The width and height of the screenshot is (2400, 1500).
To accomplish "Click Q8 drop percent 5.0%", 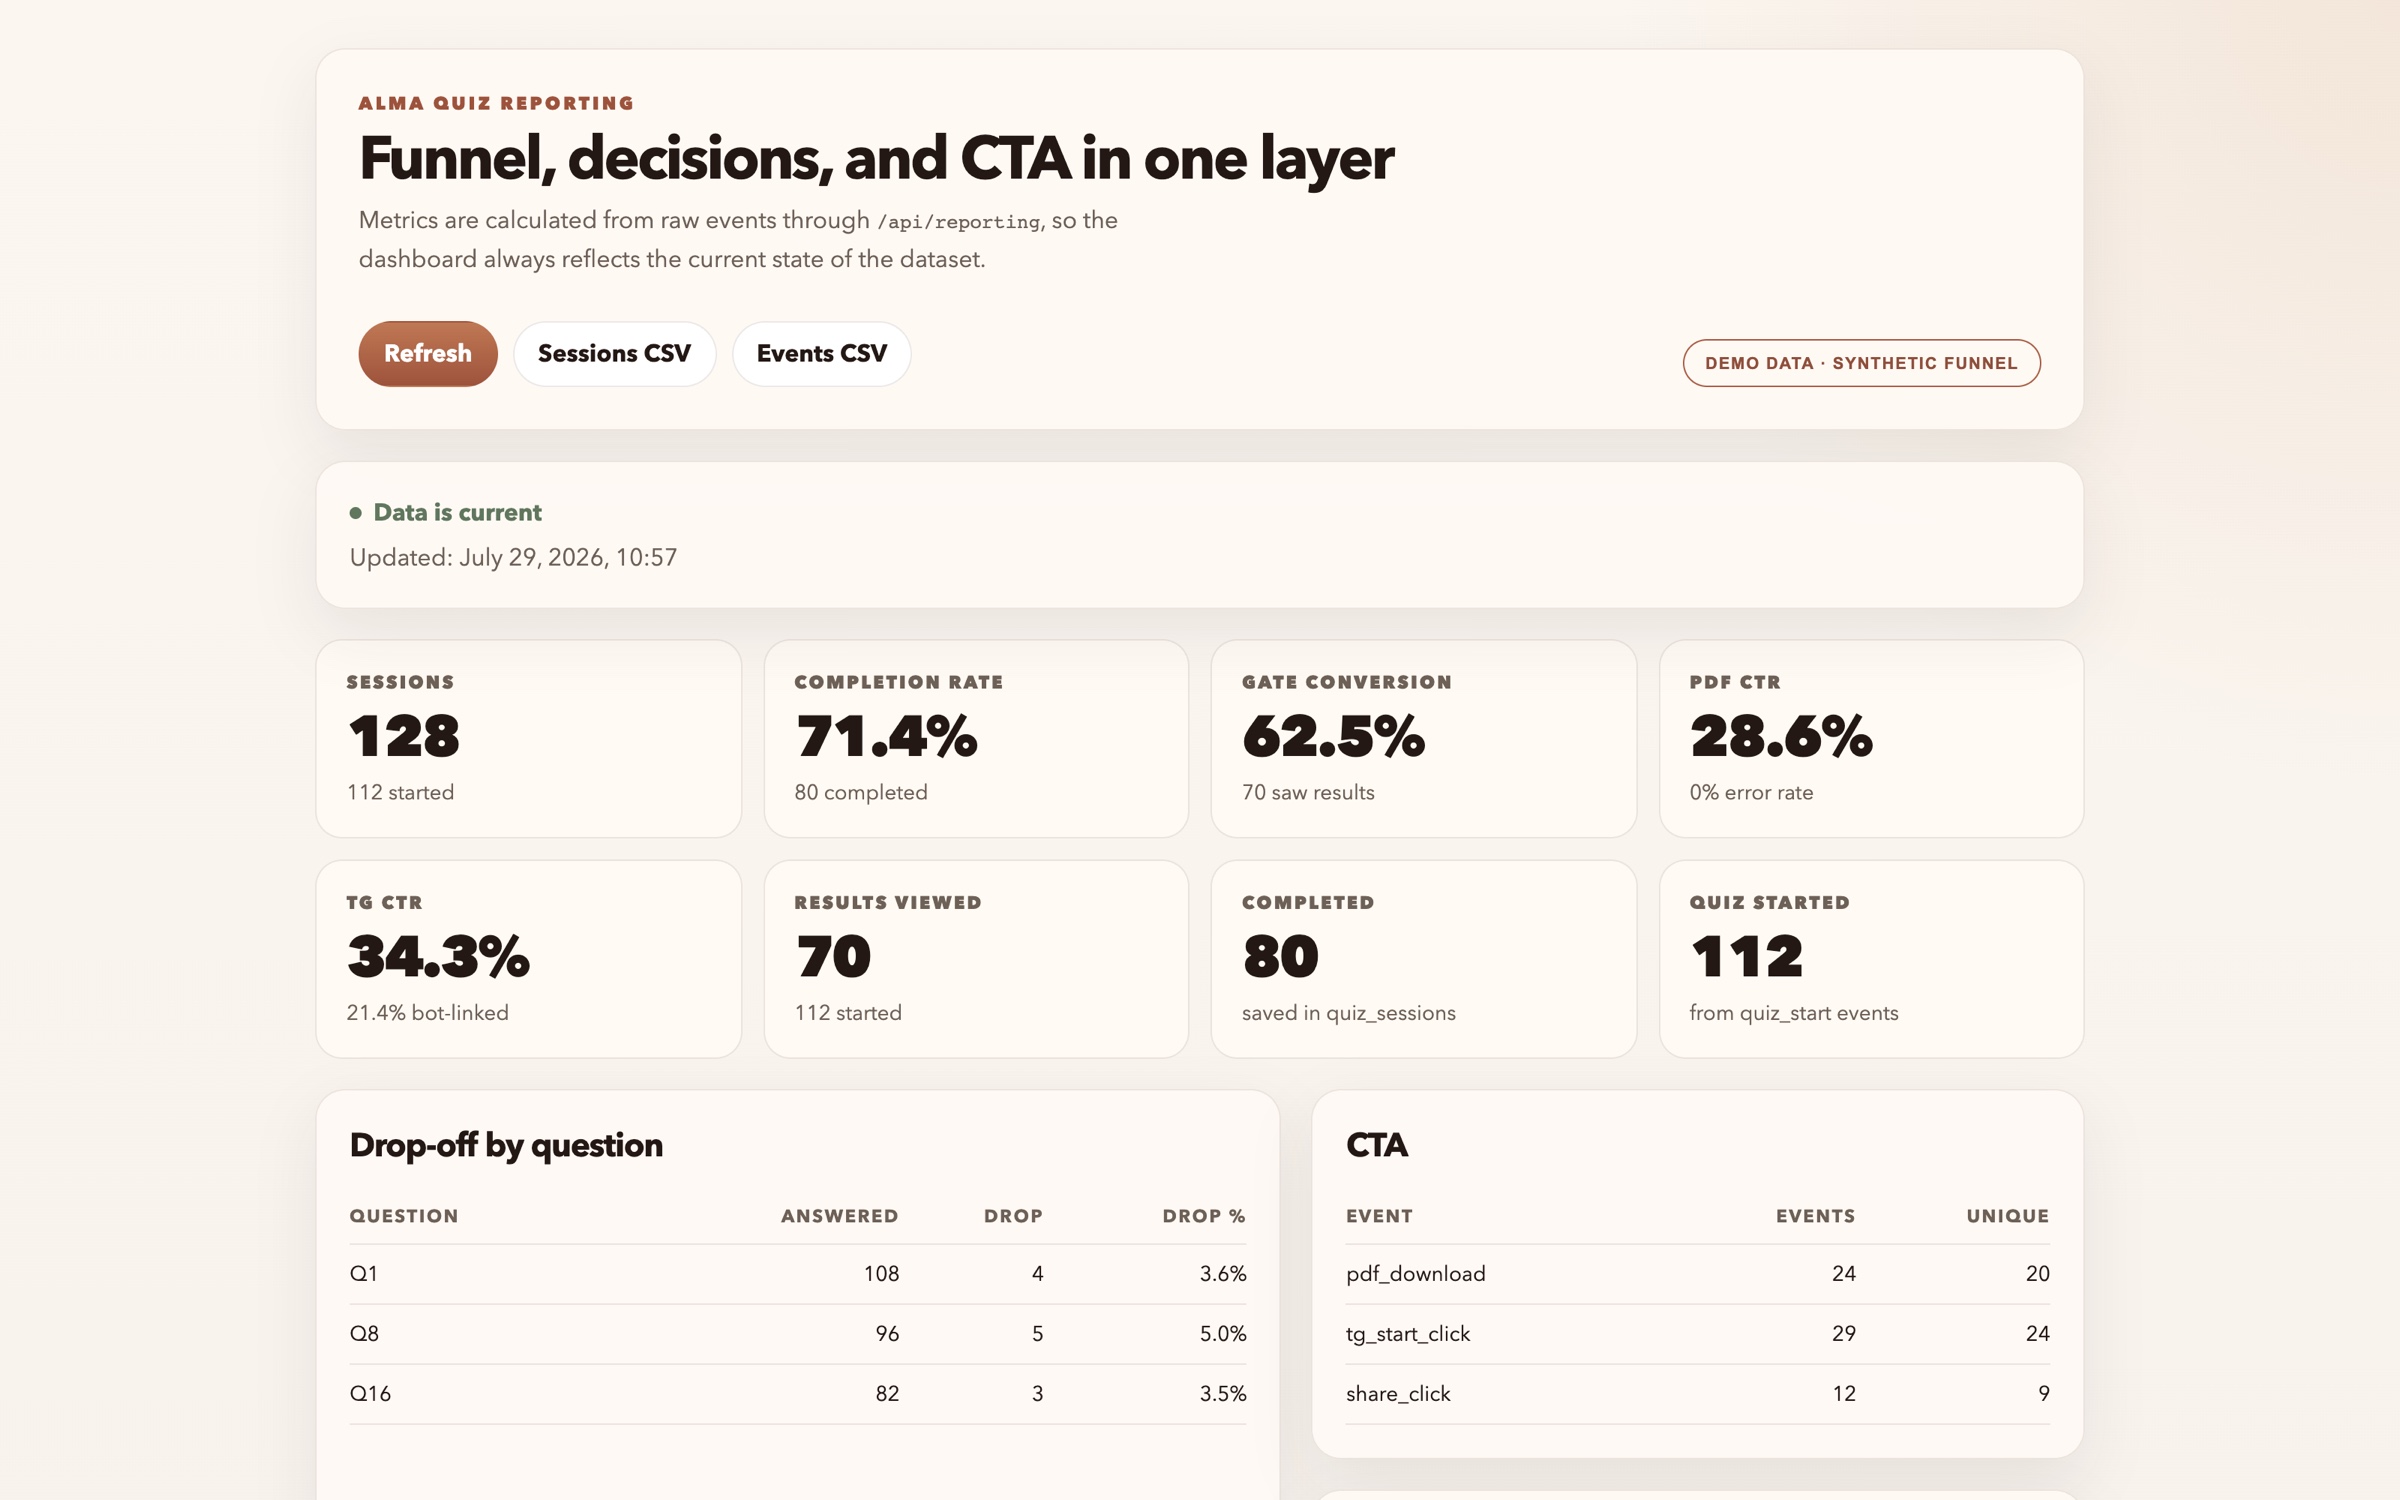I will (1223, 1334).
